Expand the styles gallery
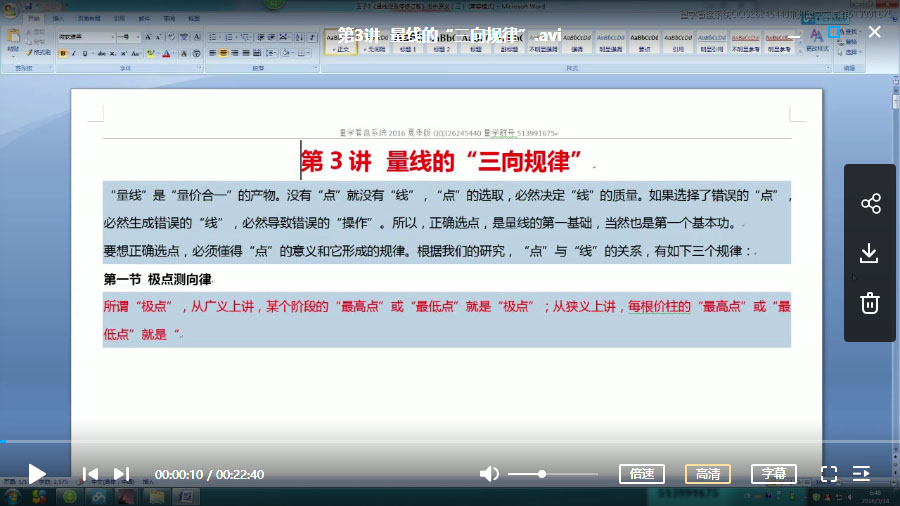The image size is (900, 506). click(x=800, y=52)
